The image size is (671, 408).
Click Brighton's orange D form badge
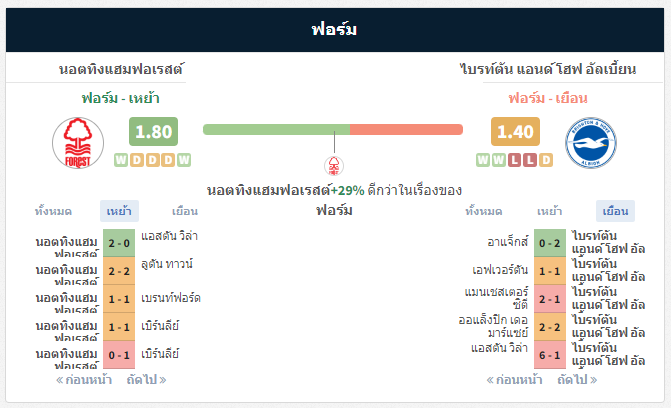(546, 160)
